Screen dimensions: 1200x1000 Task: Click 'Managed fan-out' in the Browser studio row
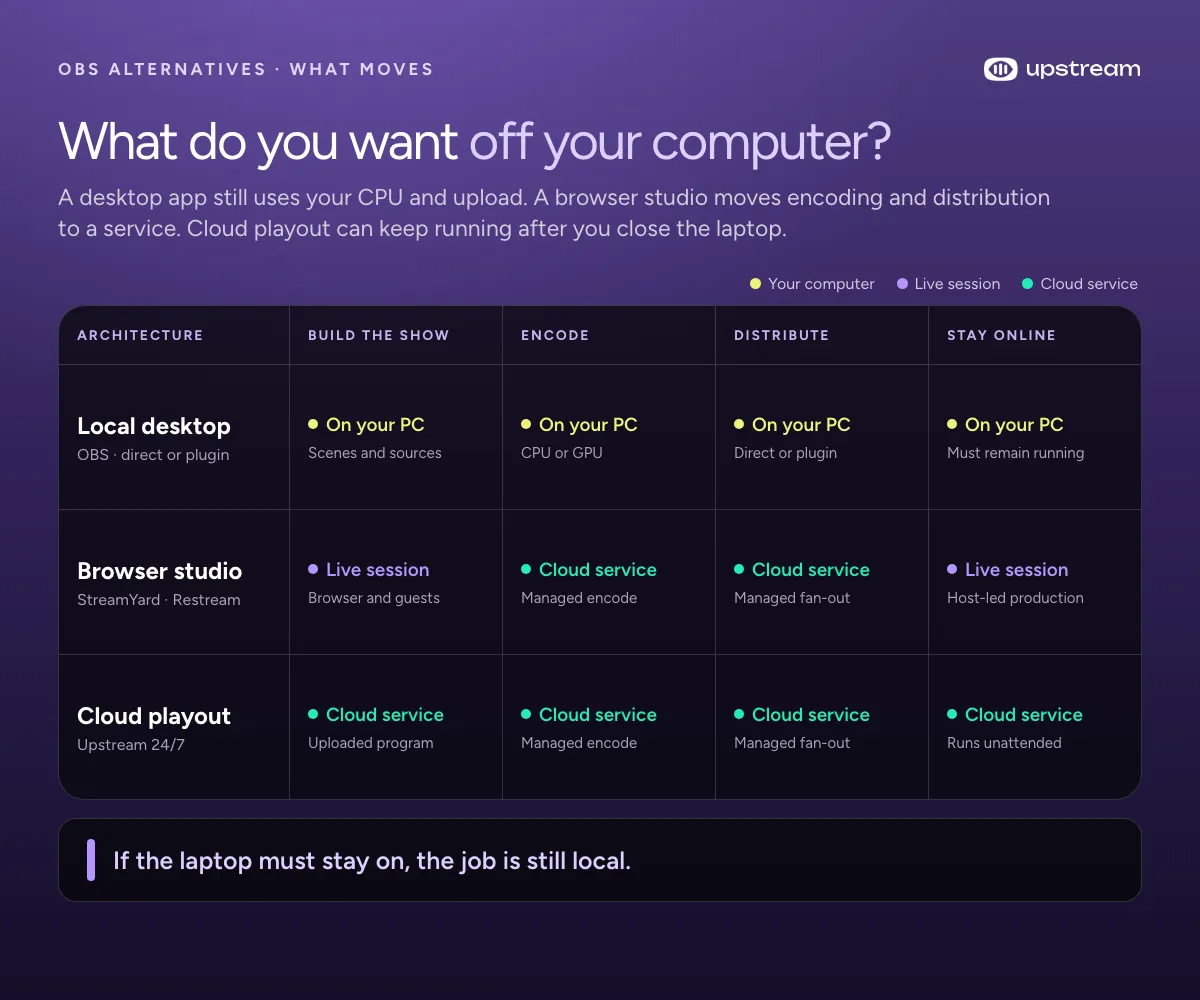pyautogui.click(x=792, y=598)
